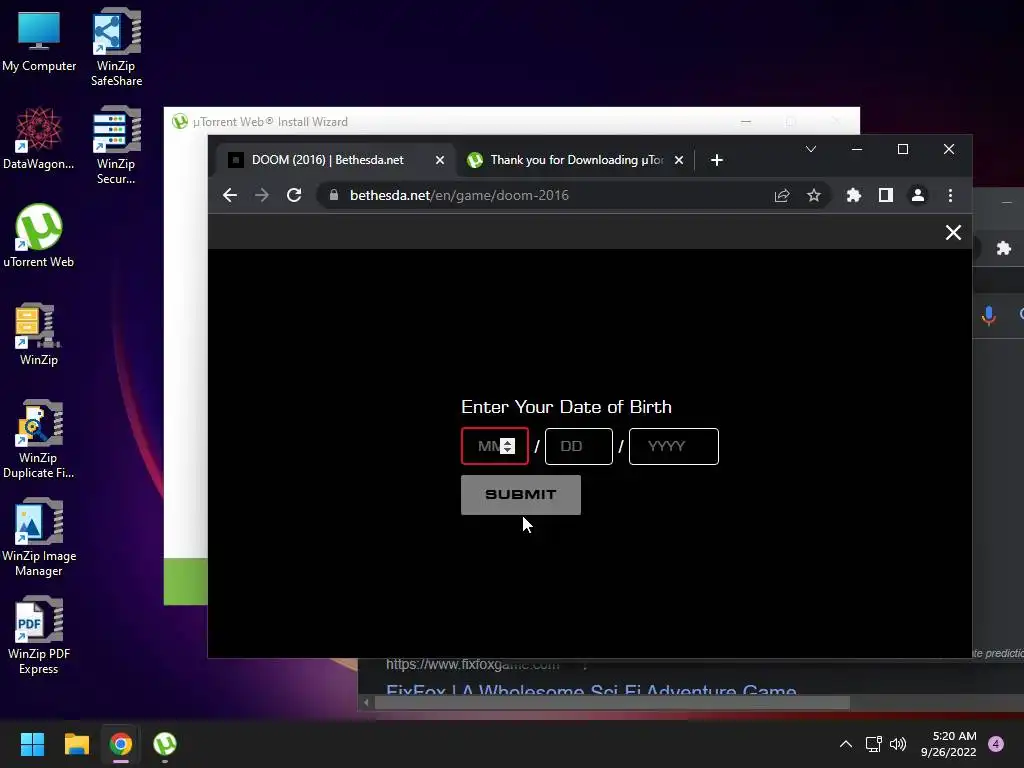
Task: Open WinZip Secure desktop shortcut
Action: 116,145
